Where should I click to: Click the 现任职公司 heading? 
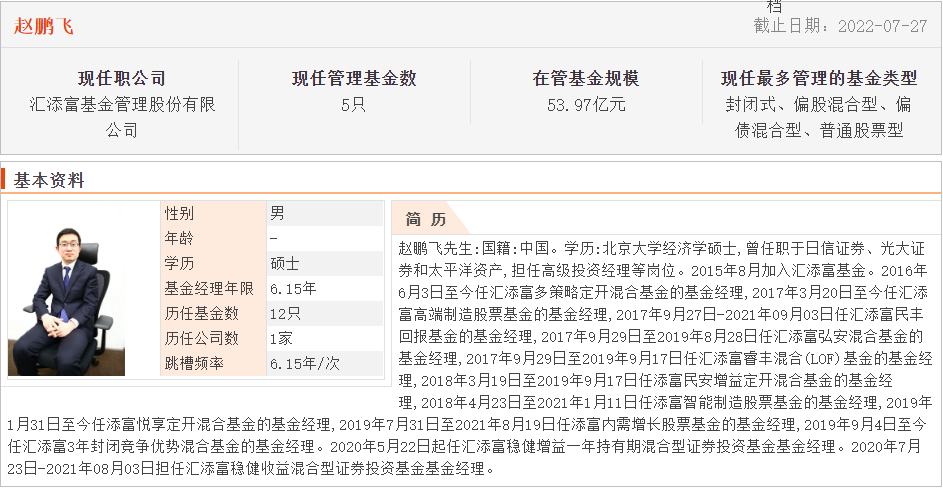click(x=121, y=78)
